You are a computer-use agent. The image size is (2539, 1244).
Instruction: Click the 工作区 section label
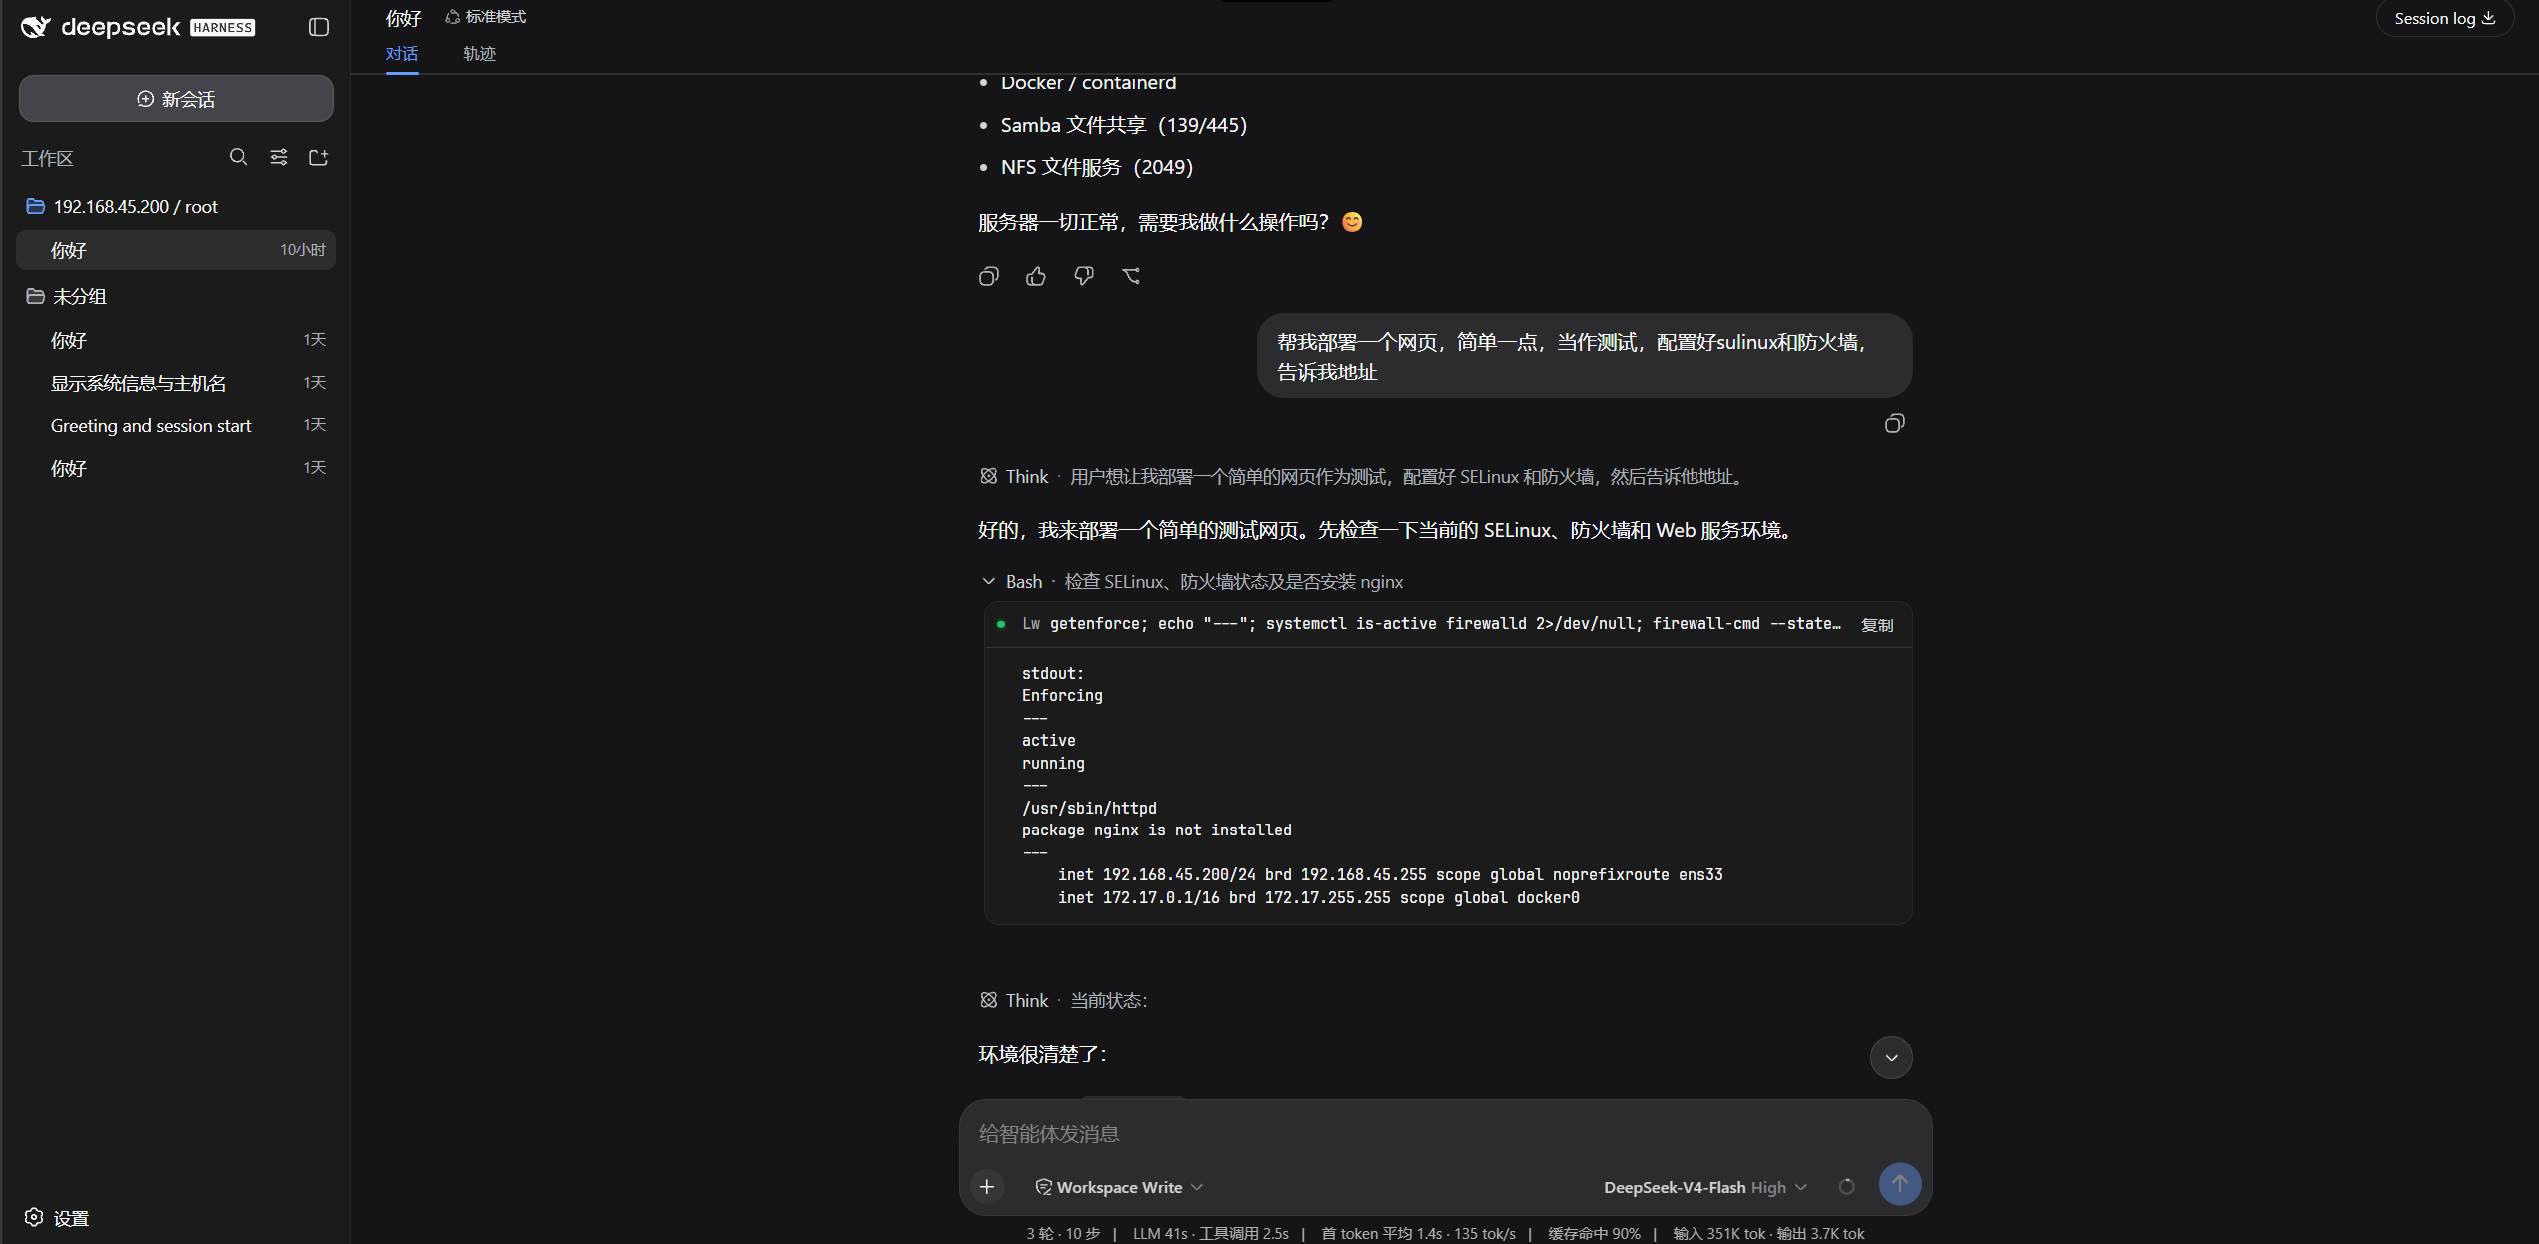point(47,158)
